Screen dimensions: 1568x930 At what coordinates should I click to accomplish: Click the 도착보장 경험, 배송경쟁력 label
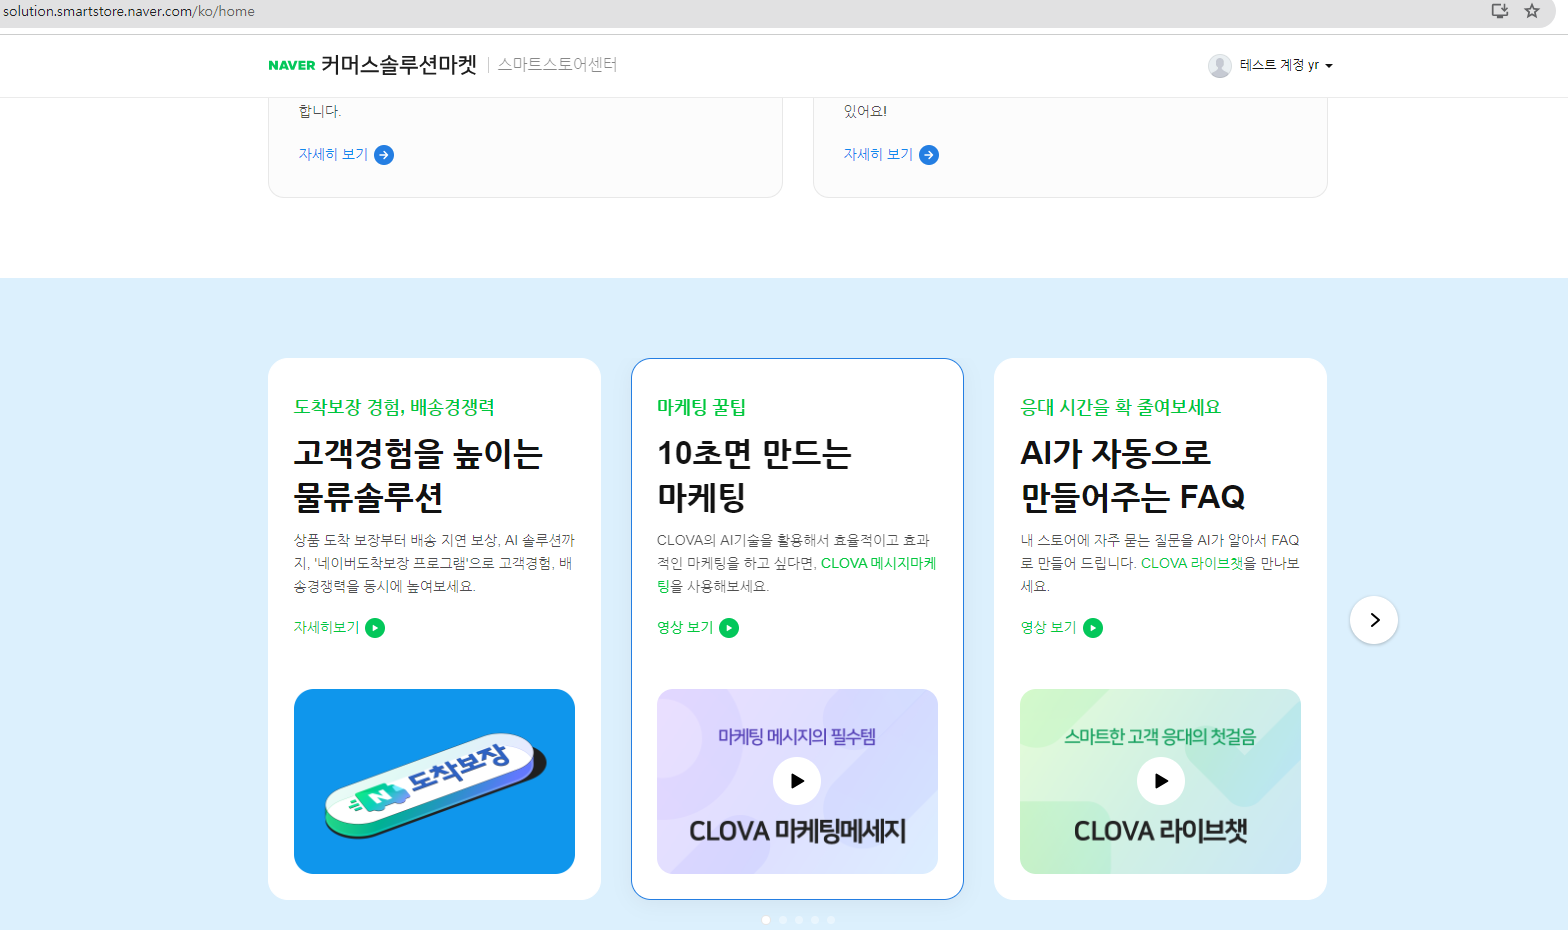click(x=394, y=407)
